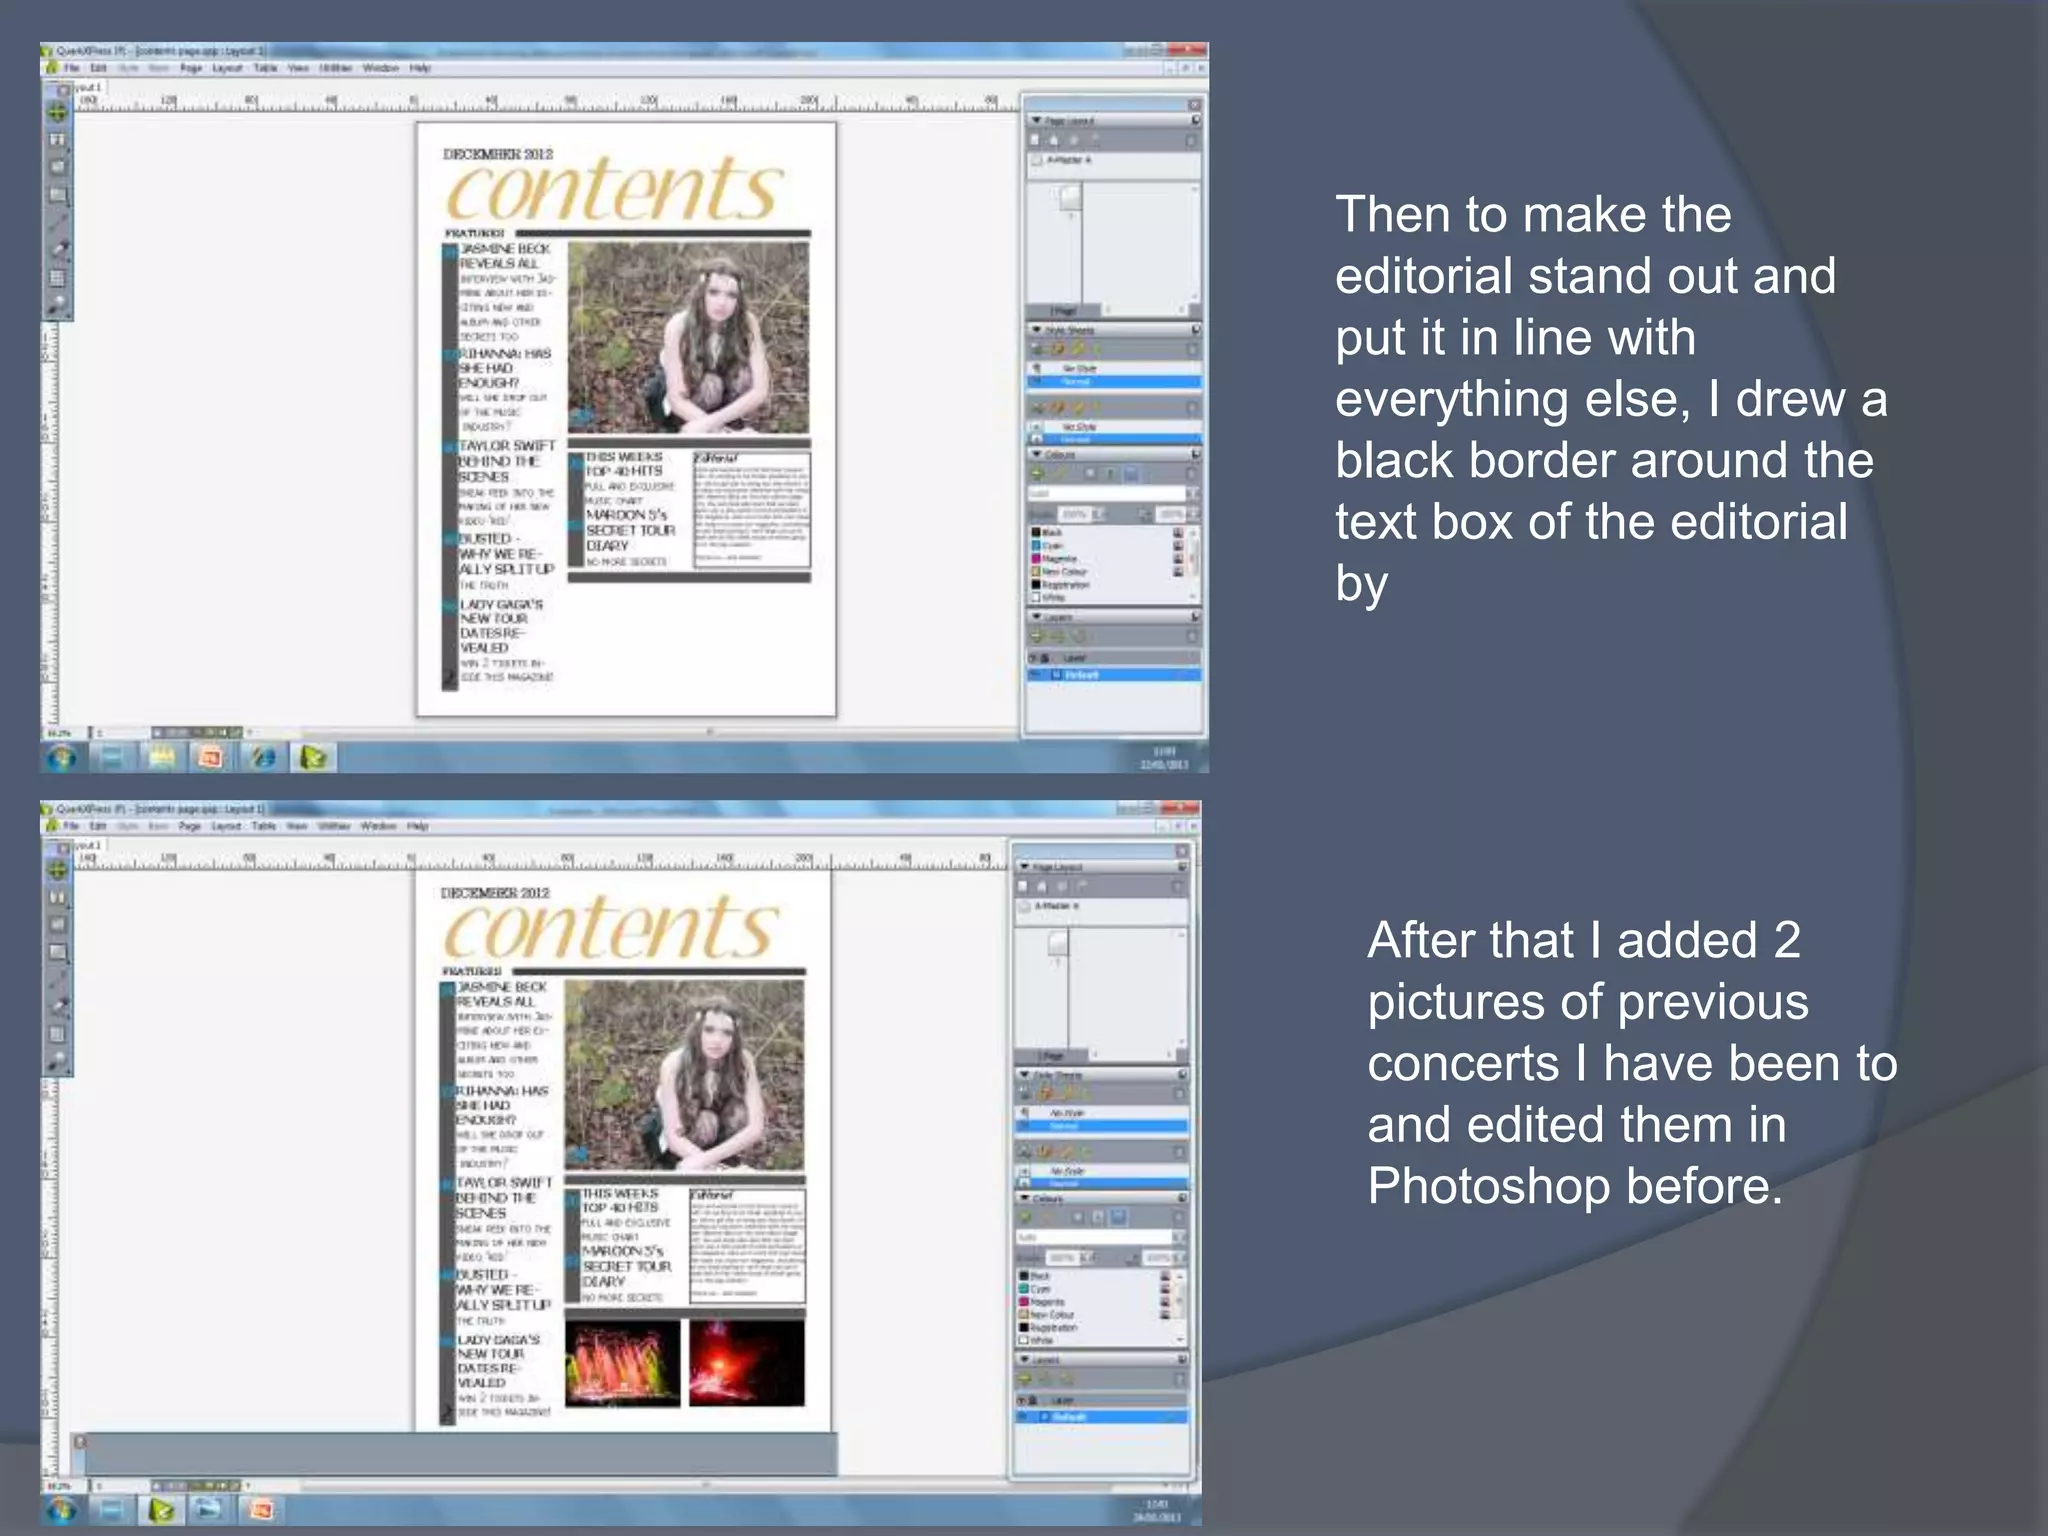Toggle visibility eye of Default layer, bottom screenshot
This screenshot has width=2048, height=1536.
click(x=1023, y=1417)
